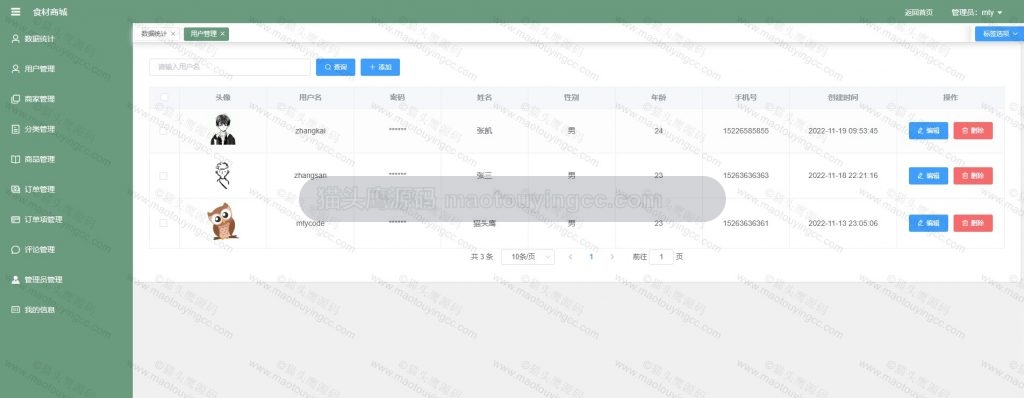Click the previous page arrow
Viewport: 1024px width, 398px height.
570,257
